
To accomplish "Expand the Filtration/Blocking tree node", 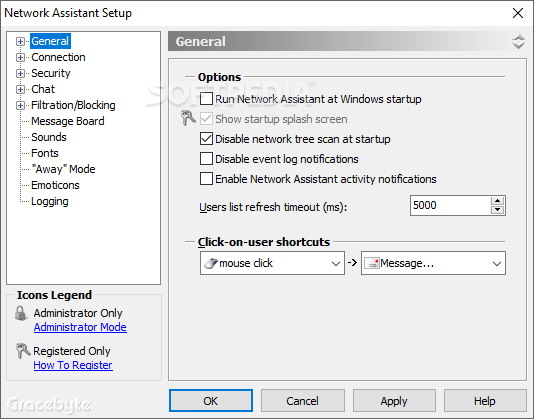I will 20,105.
